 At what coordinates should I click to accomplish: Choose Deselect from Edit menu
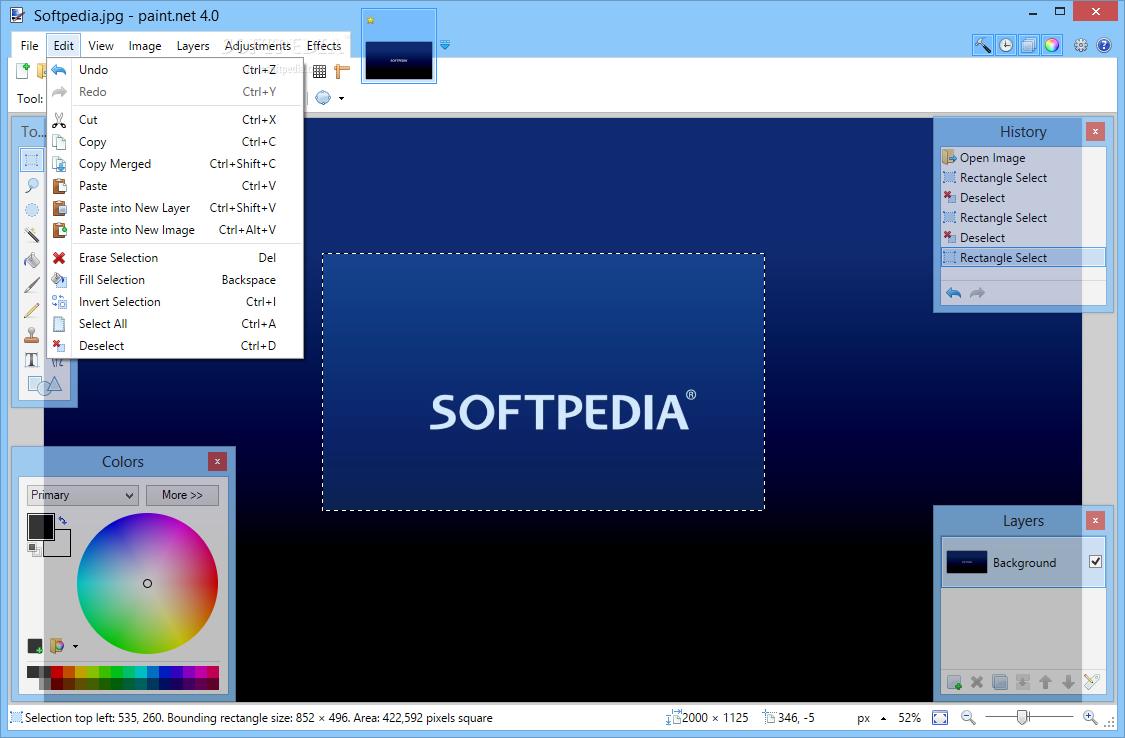[x=176, y=346]
